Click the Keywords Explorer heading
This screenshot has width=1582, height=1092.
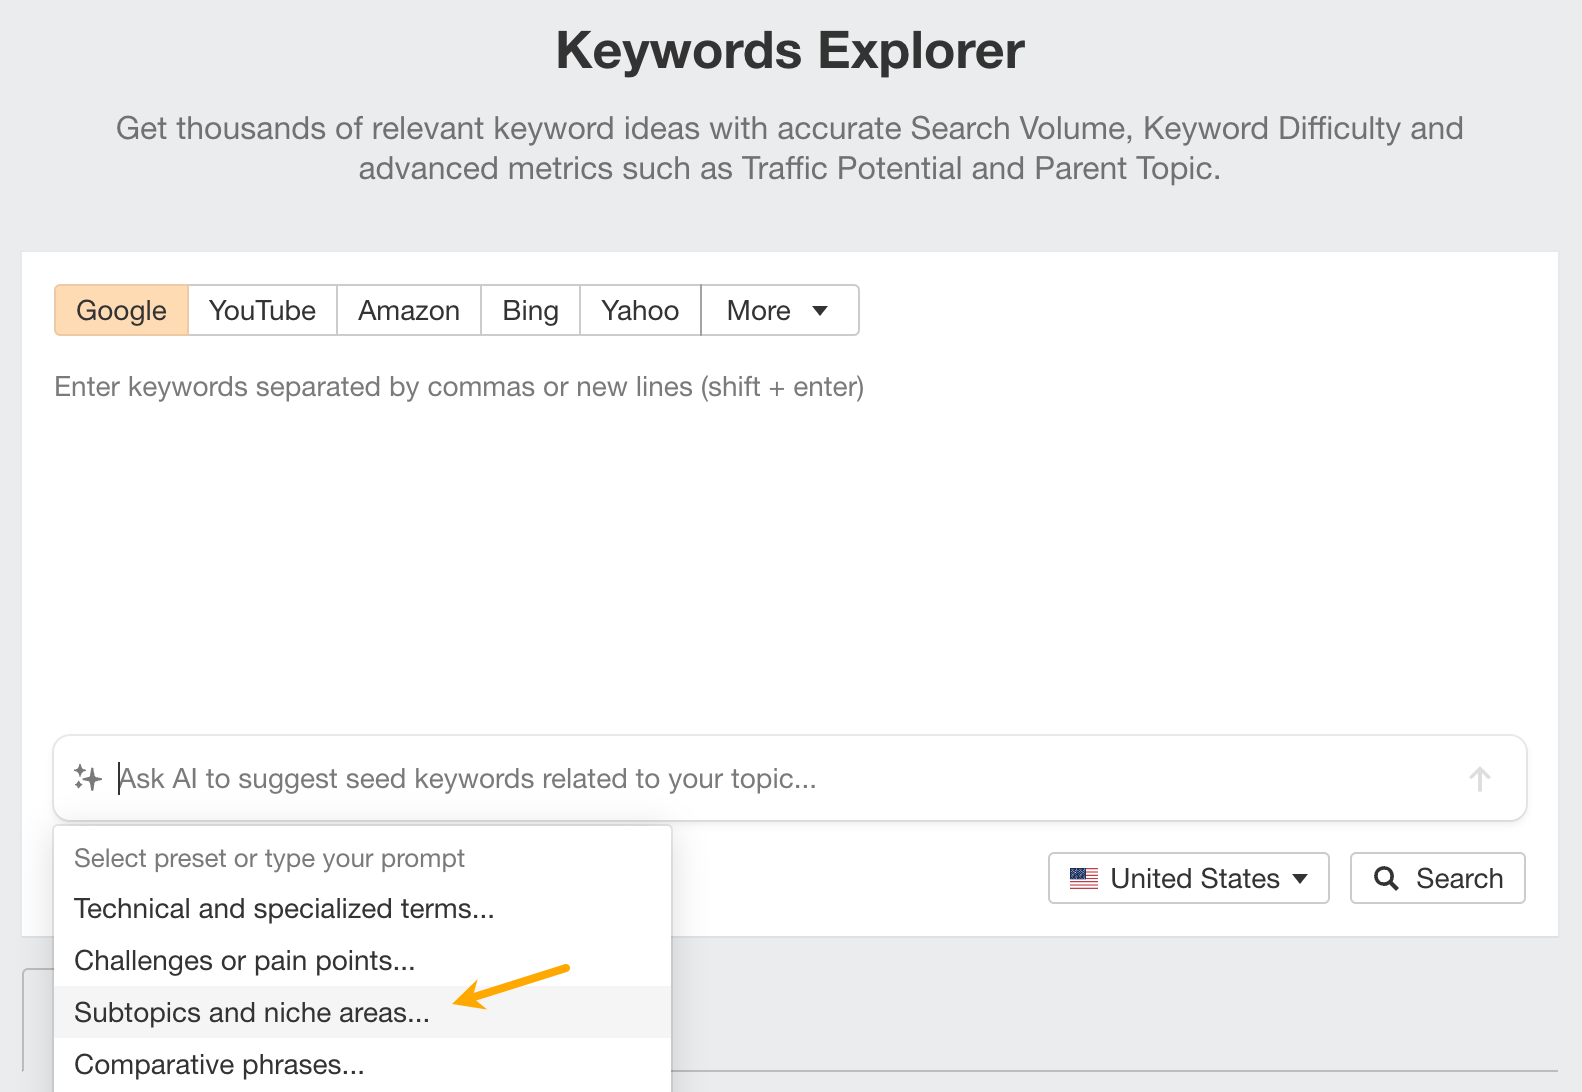click(790, 50)
